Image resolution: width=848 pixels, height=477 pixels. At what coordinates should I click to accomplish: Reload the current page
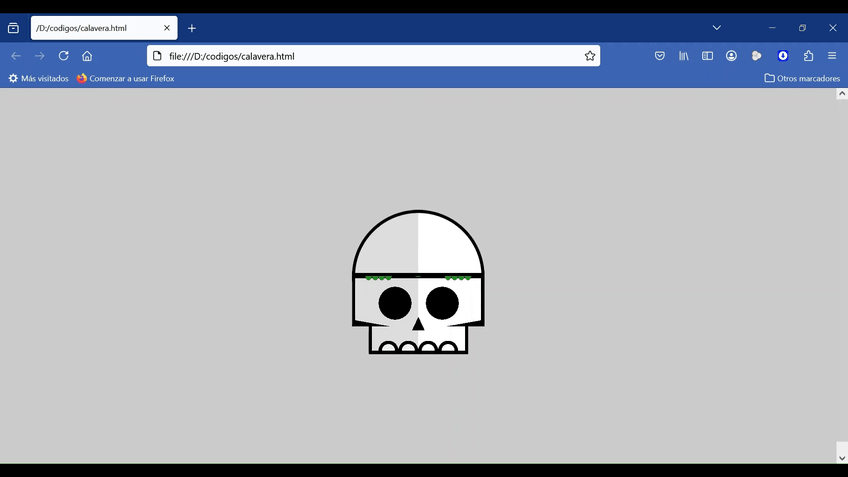click(x=63, y=56)
